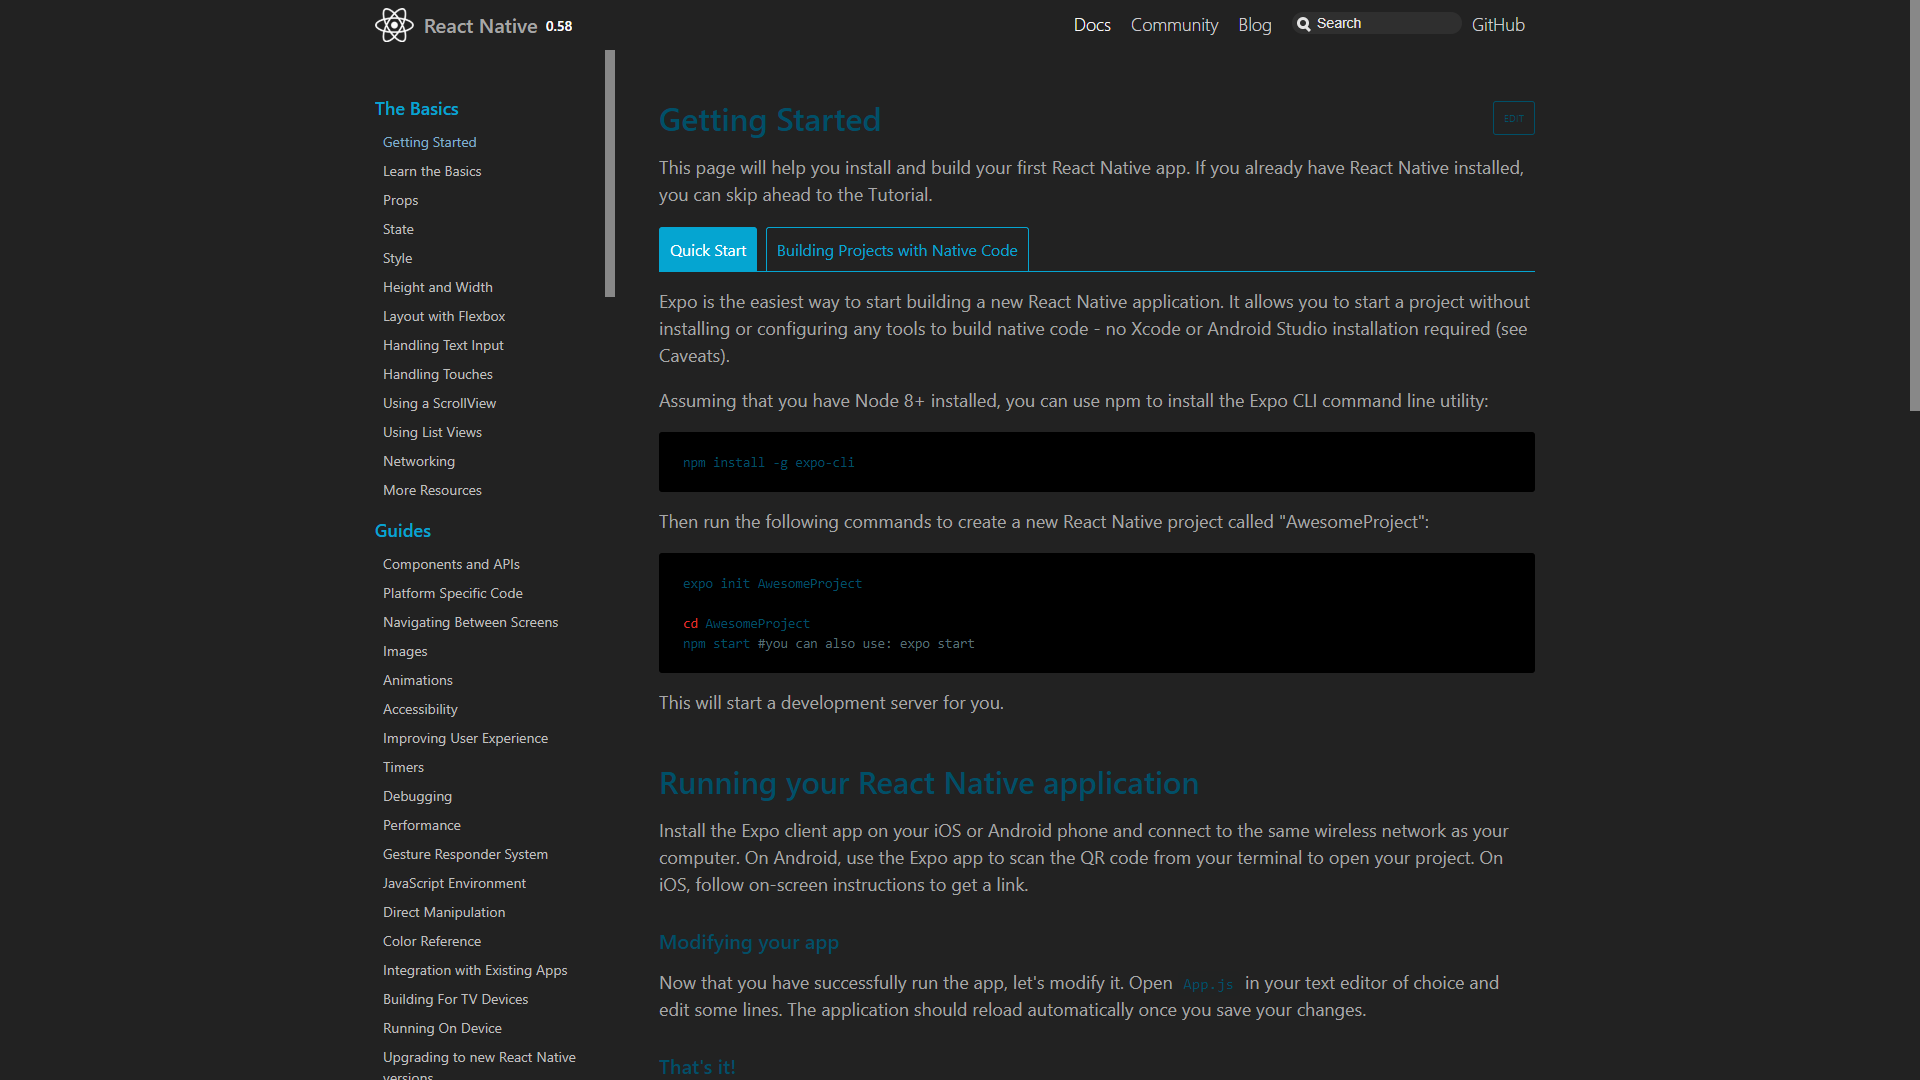Open Platform Specific Code guide

(453, 593)
